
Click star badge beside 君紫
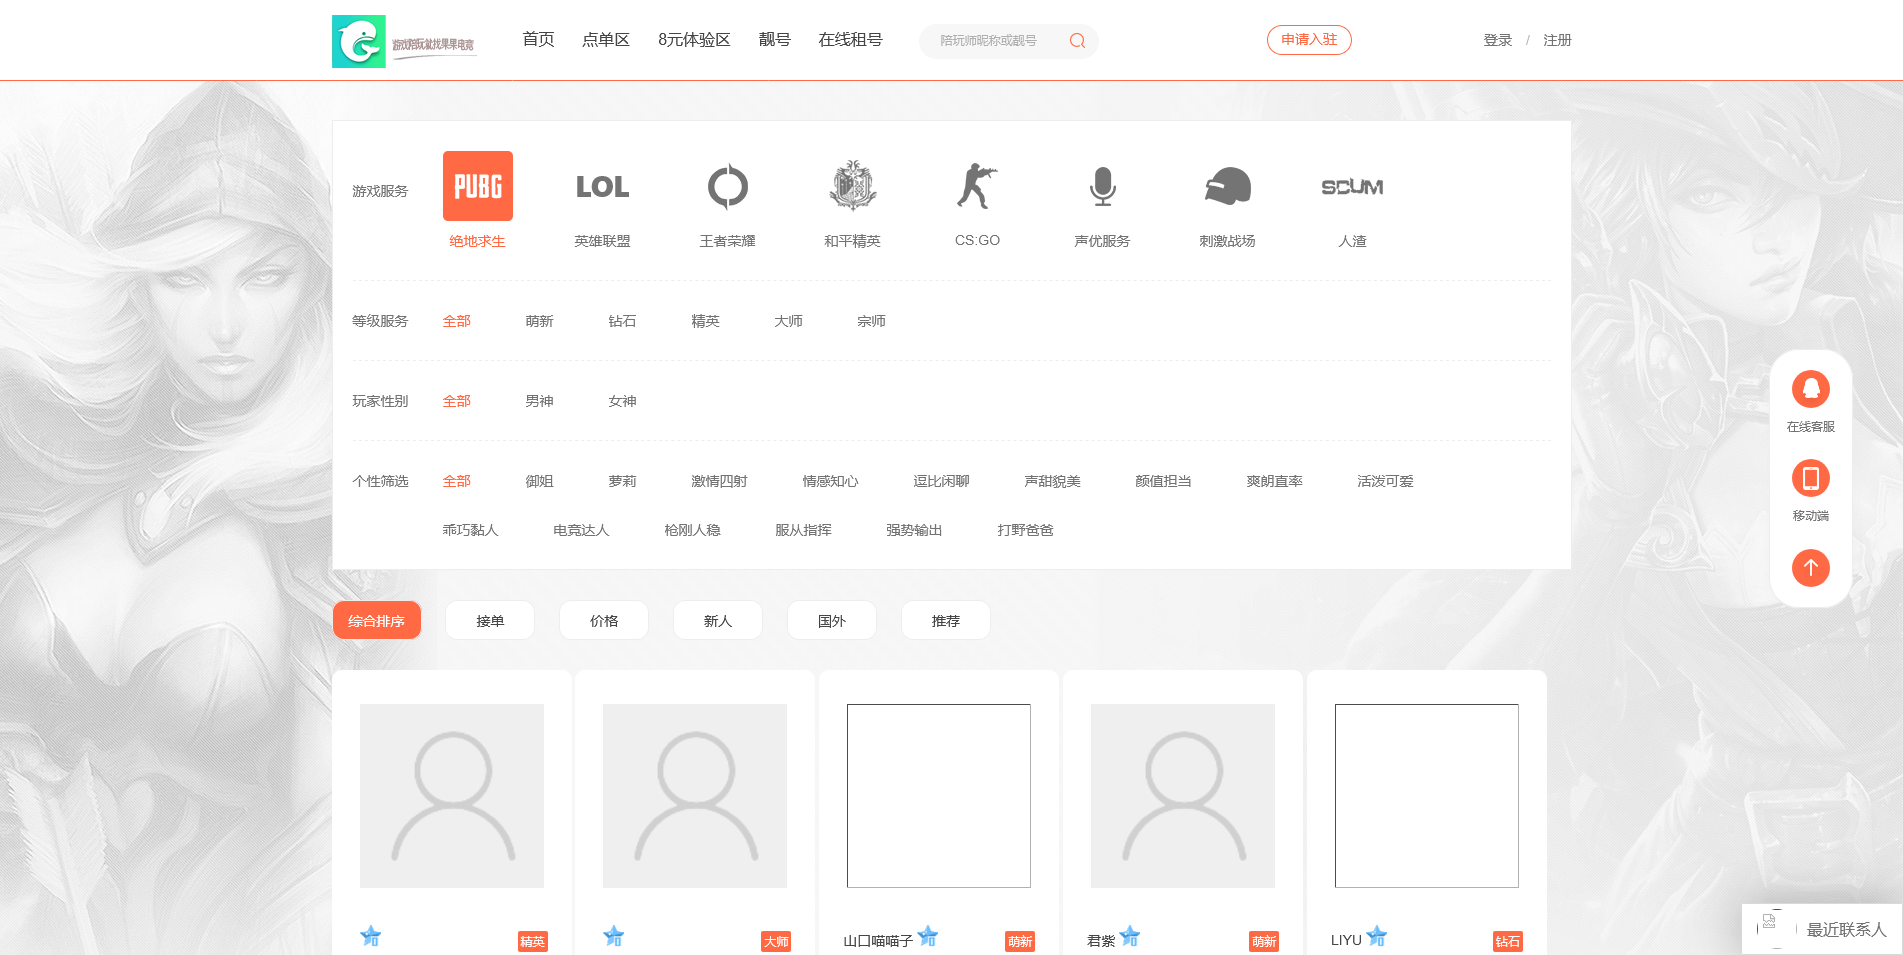1130,936
